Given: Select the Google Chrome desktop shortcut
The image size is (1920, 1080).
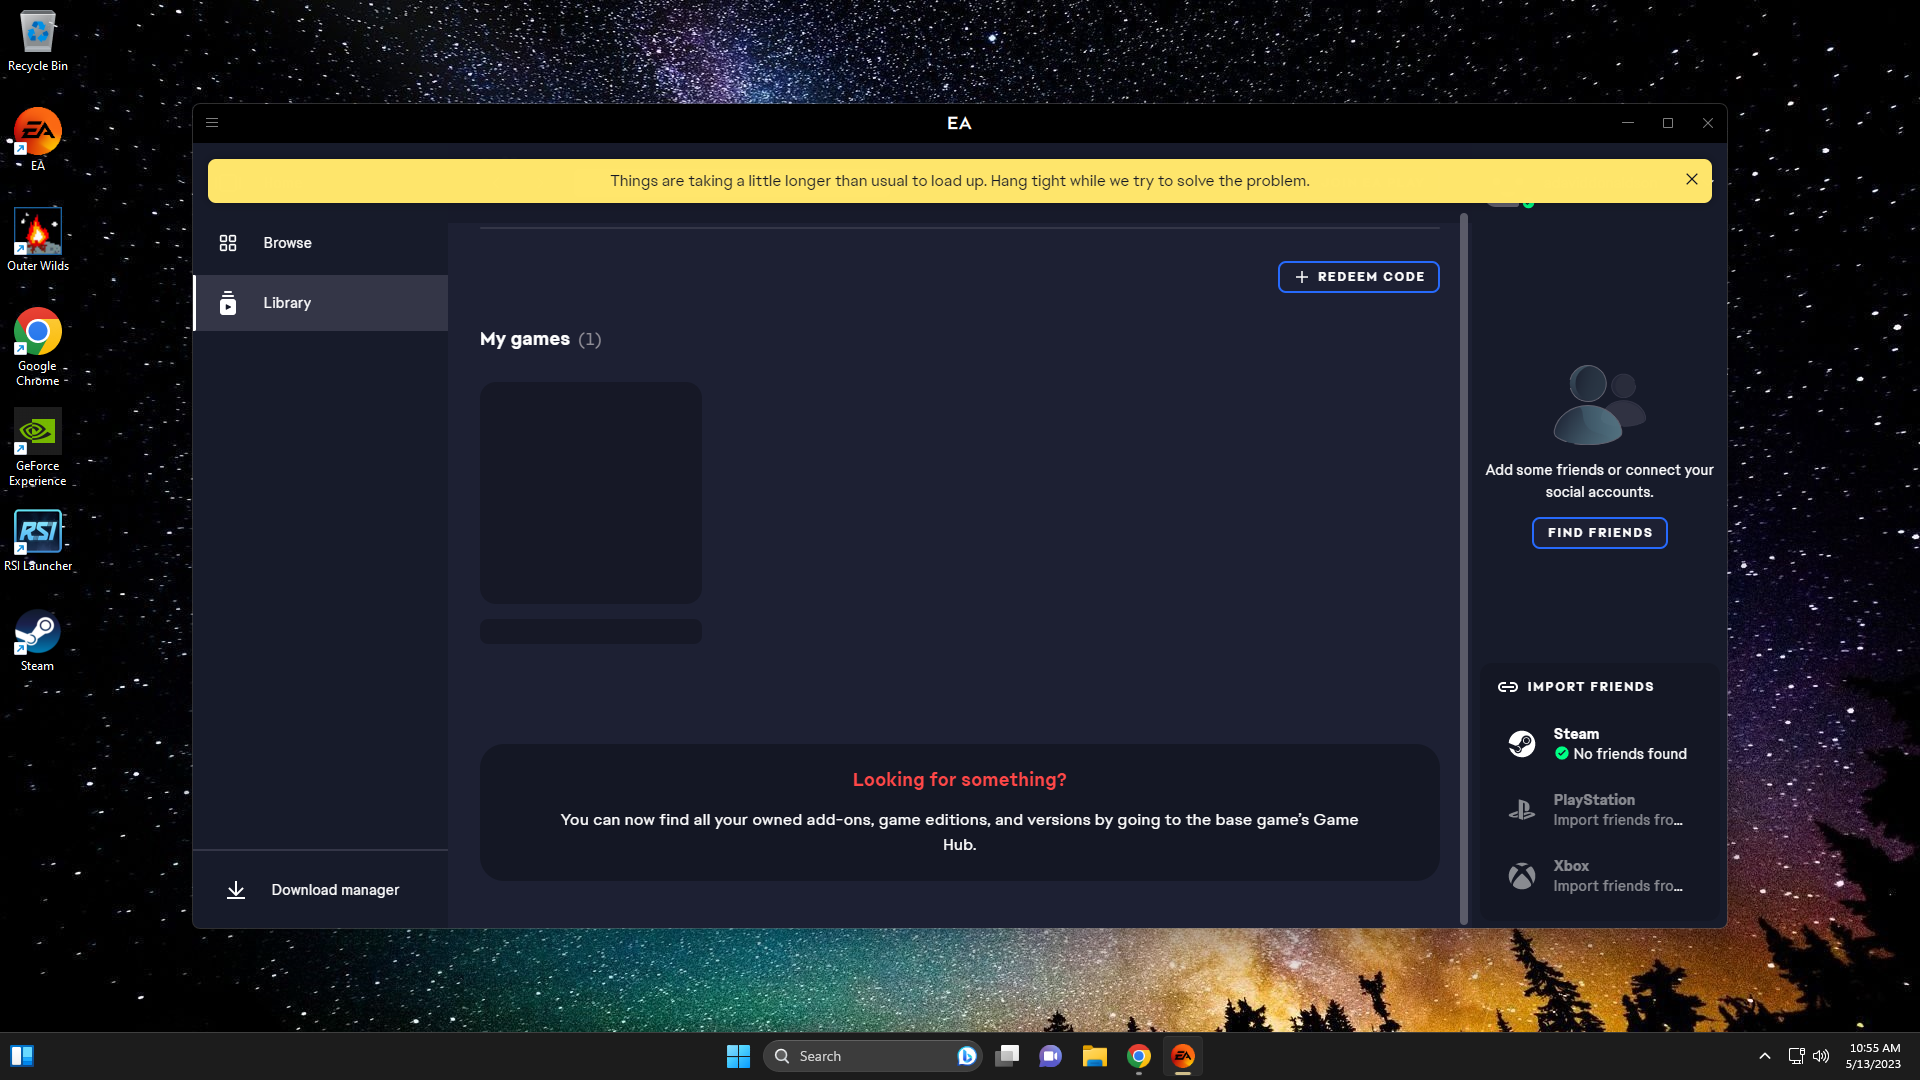Looking at the screenshot, I should click(38, 347).
